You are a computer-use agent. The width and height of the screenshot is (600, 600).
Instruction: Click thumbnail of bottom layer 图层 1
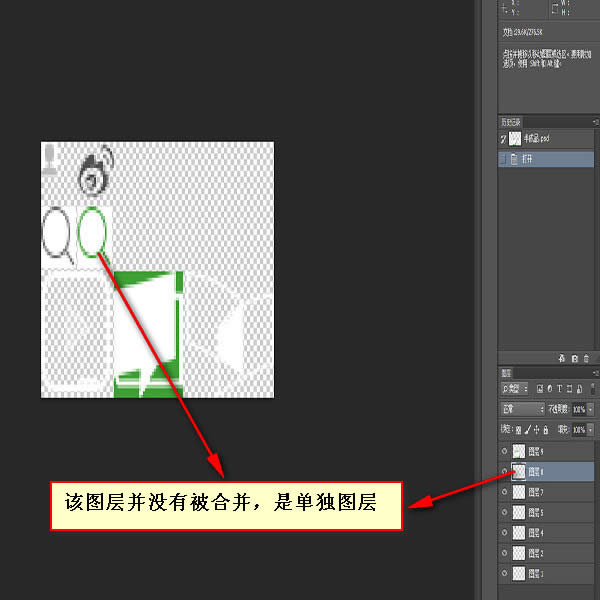[519, 573]
